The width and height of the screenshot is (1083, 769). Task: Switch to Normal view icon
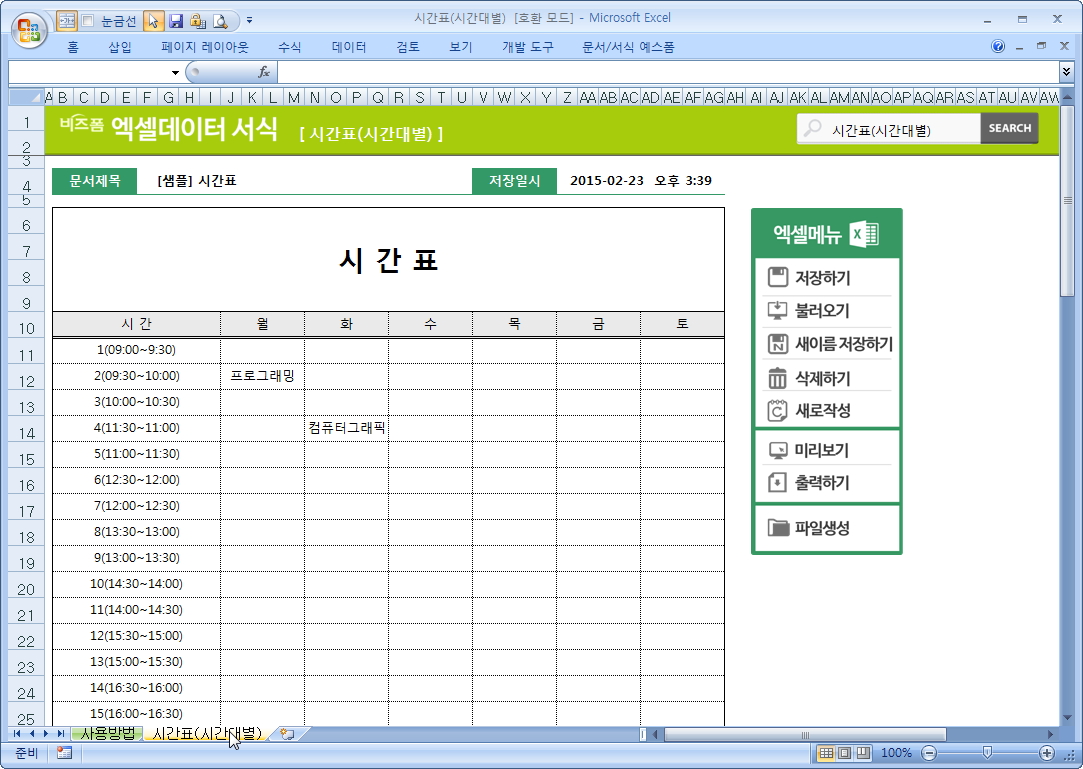825,753
